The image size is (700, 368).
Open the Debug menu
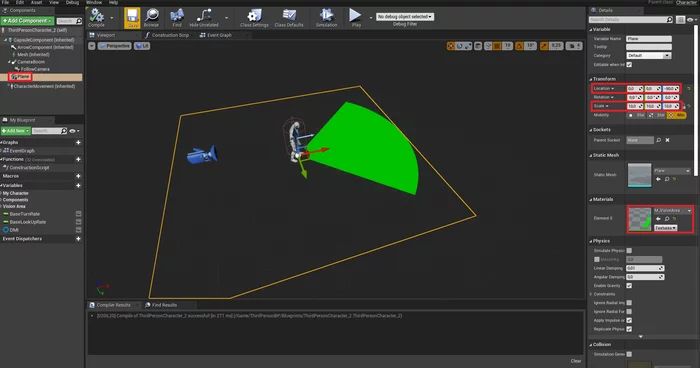(72, 3)
